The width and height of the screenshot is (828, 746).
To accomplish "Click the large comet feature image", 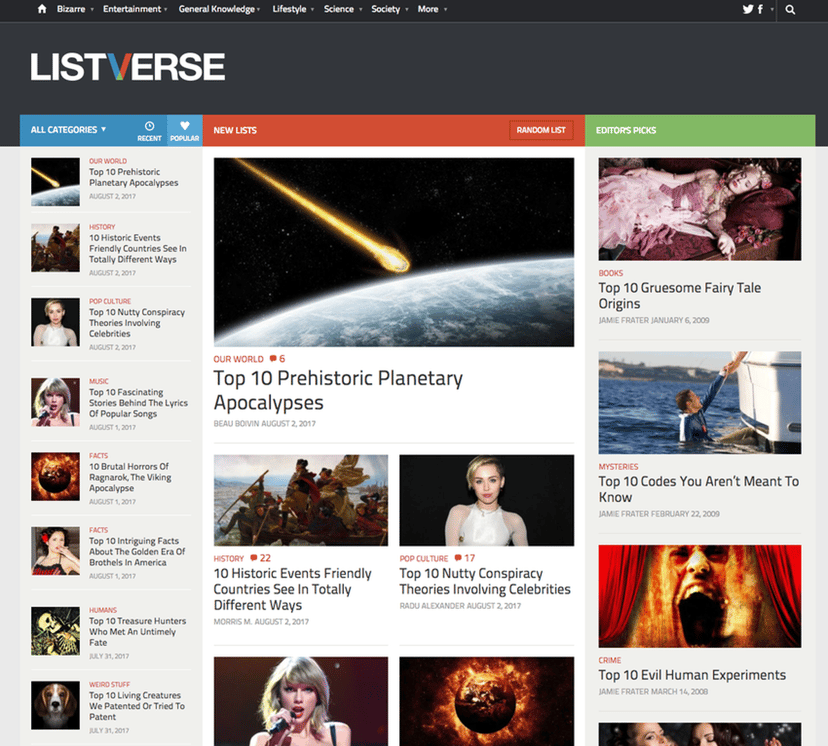I will pos(393,252).
